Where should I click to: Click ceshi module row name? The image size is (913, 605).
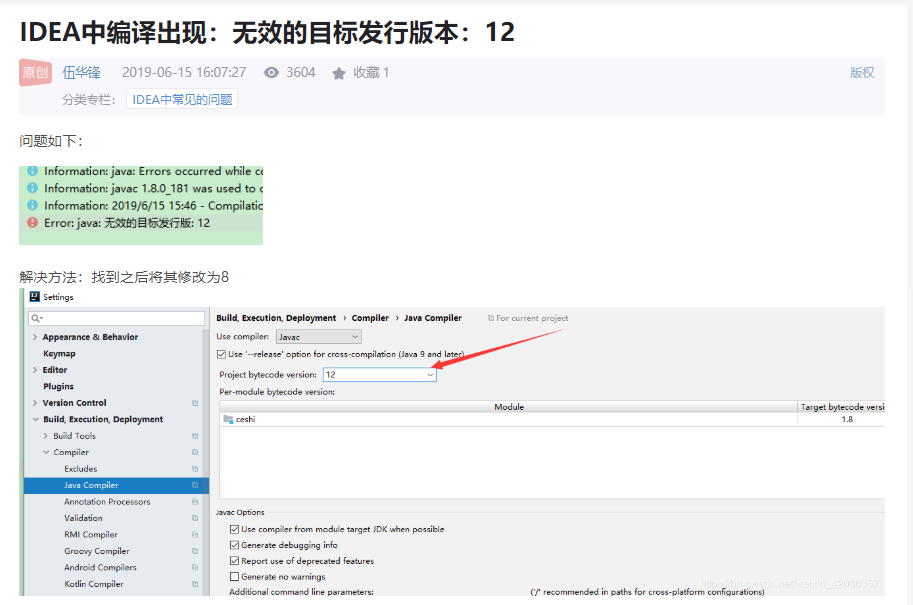(x=245, y=419)
